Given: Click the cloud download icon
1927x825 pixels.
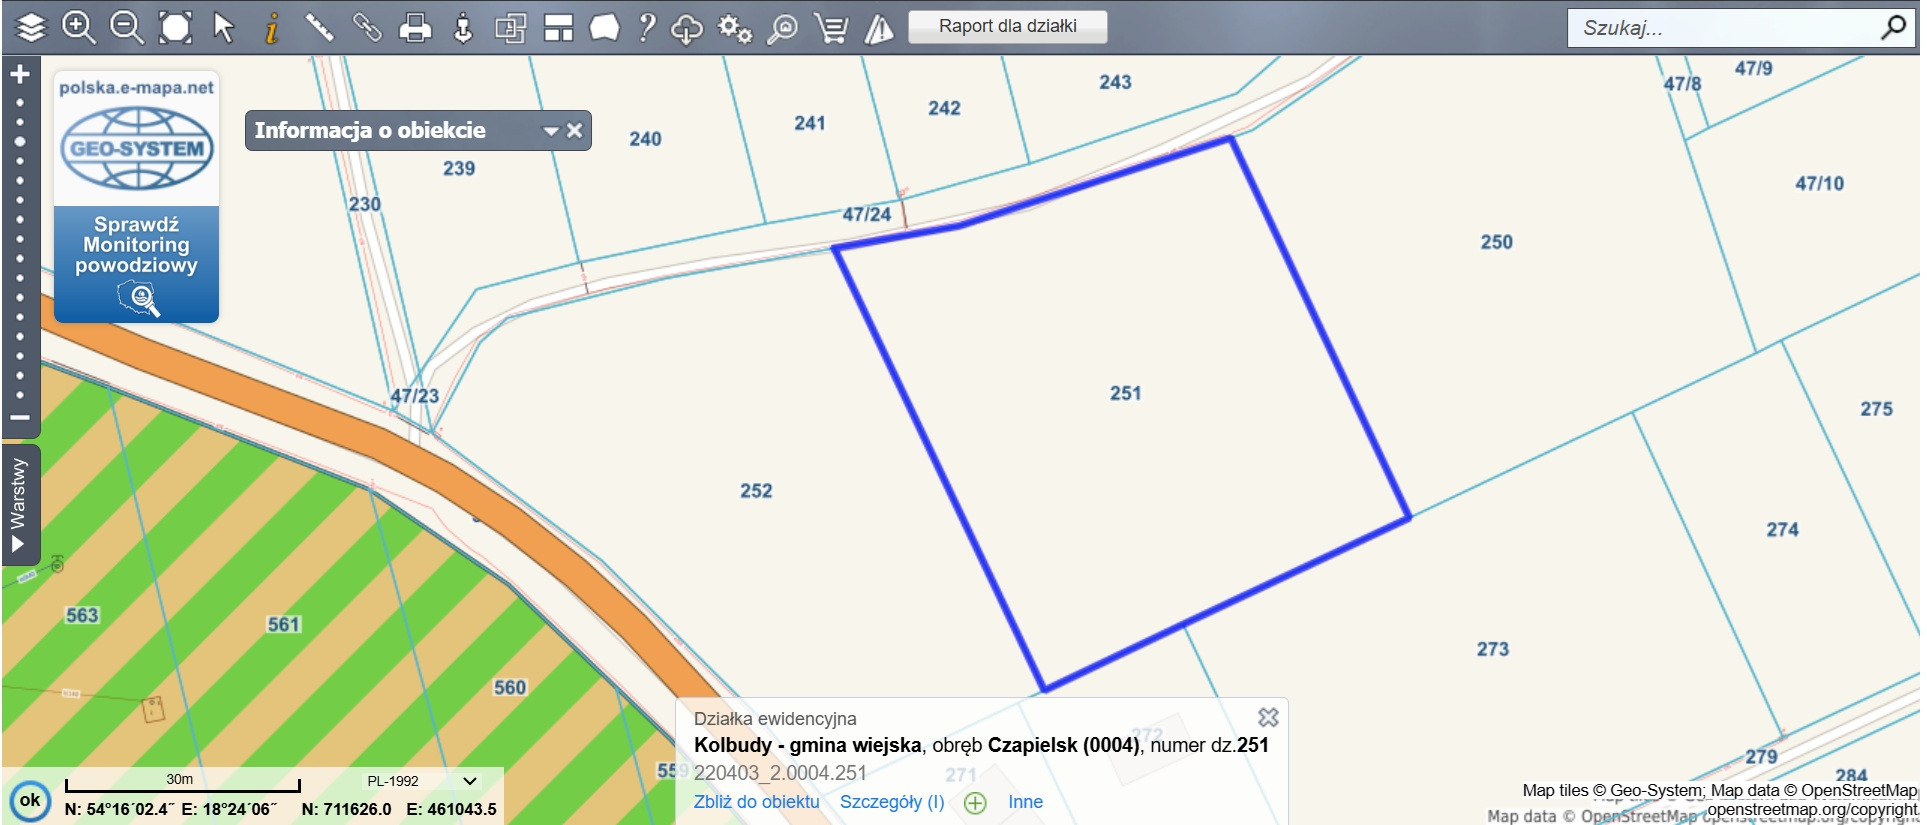Looking at the screenshot, I should tap(687, 28).
